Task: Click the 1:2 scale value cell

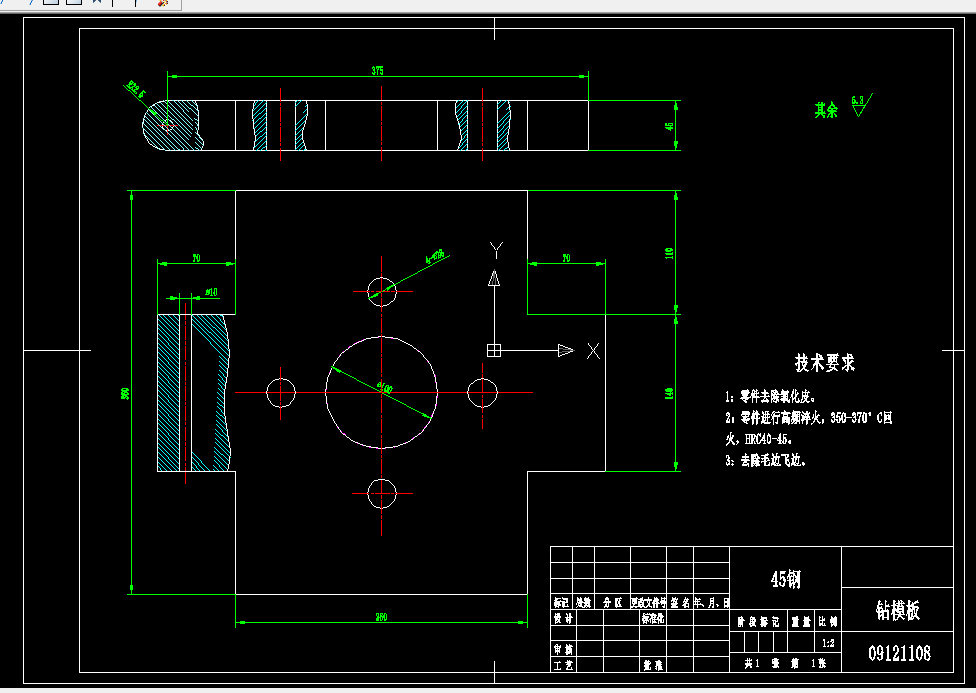Action: 828,643
